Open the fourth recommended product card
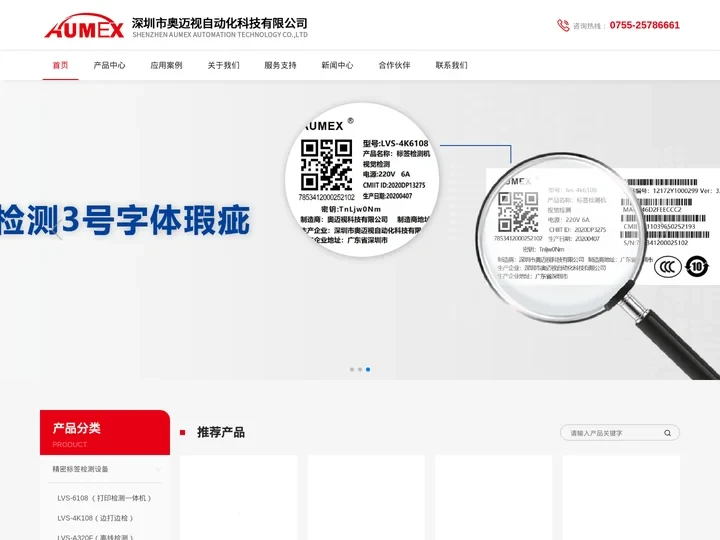 [x=621, y=498]
